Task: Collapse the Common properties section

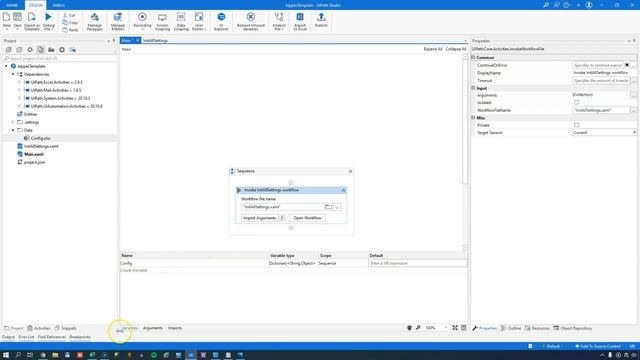Action: point(473,58)
